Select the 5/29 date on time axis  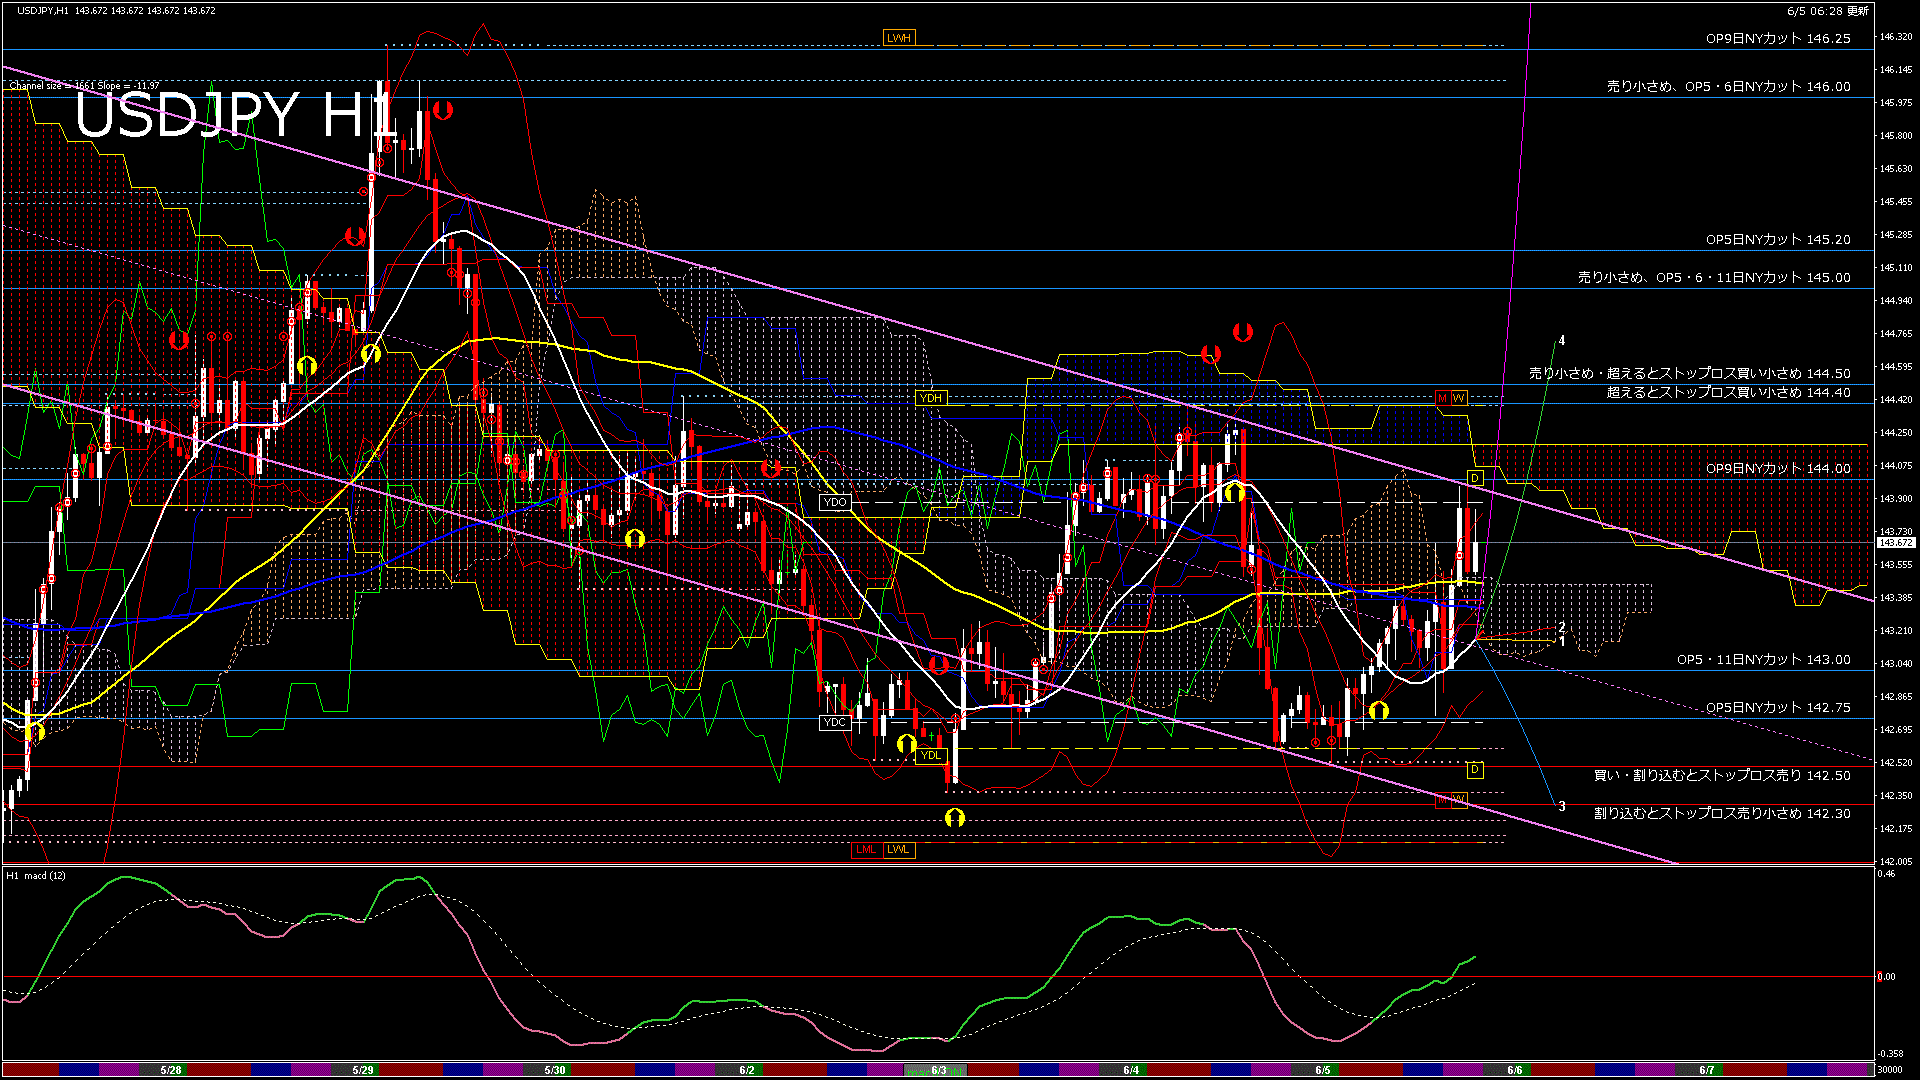(x=363, y=1070)
